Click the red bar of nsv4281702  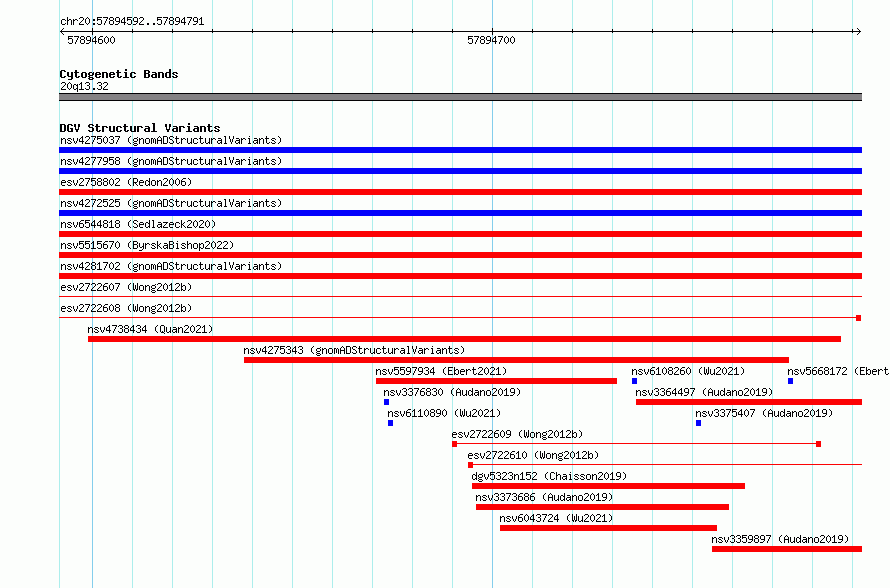pyautogui.click(x=460, y=276)
